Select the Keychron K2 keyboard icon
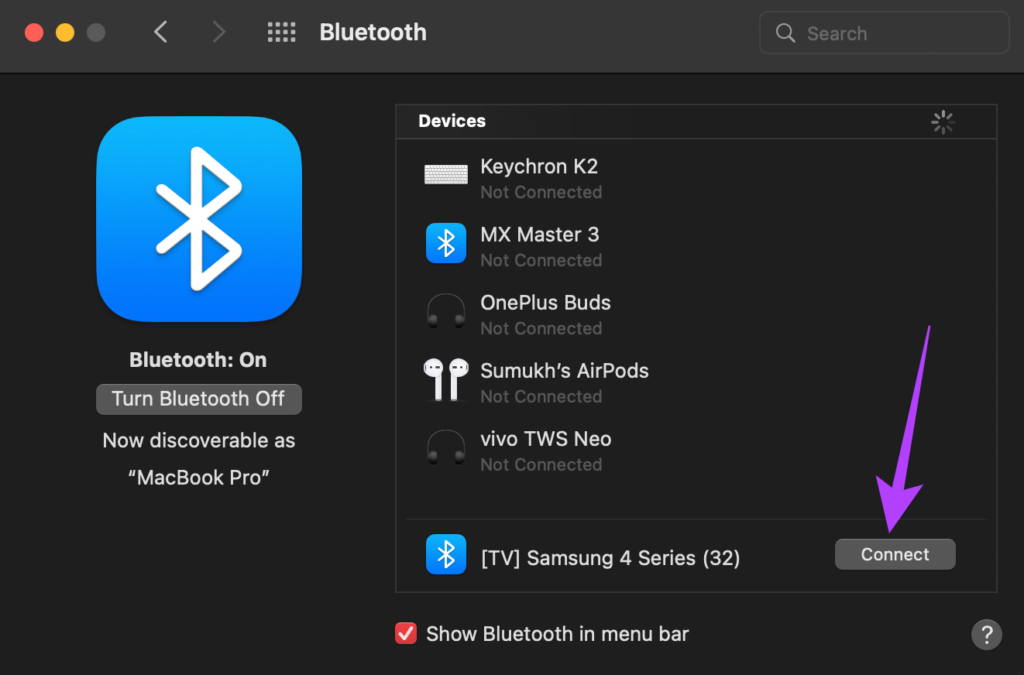1024x675 pixels. 445,173
